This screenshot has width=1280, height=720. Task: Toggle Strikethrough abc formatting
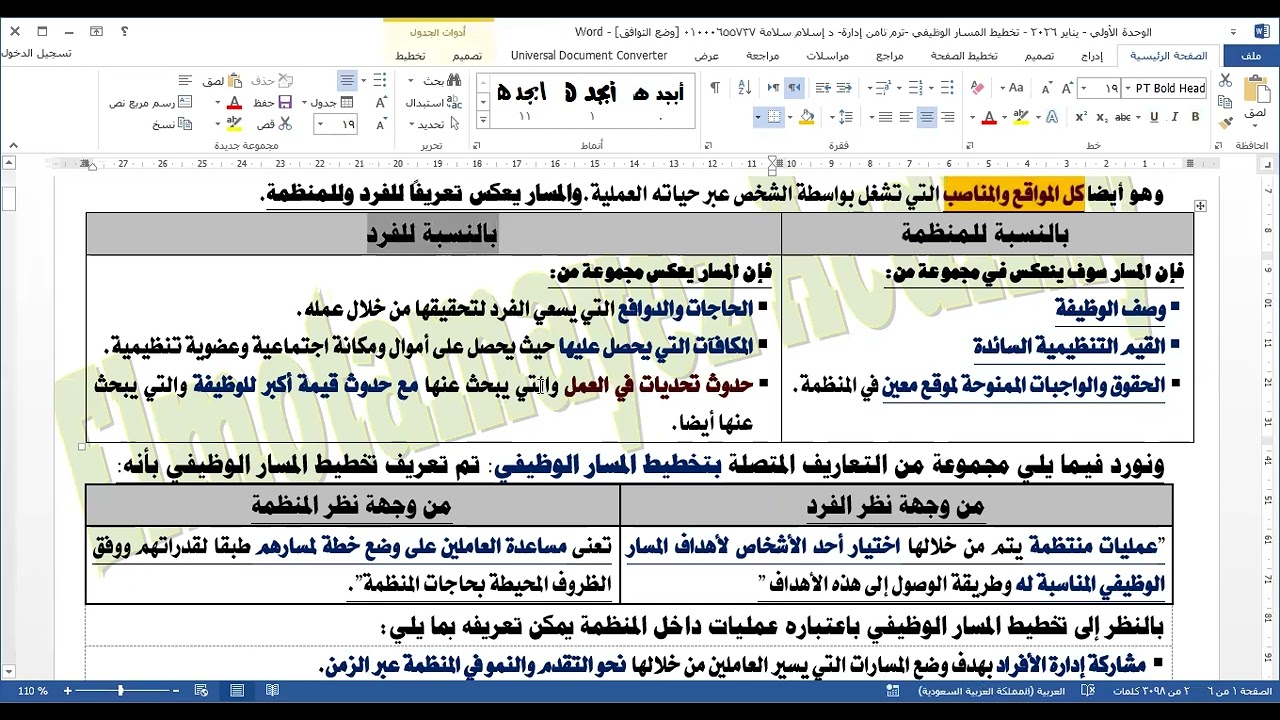(x=1122, y=117)
